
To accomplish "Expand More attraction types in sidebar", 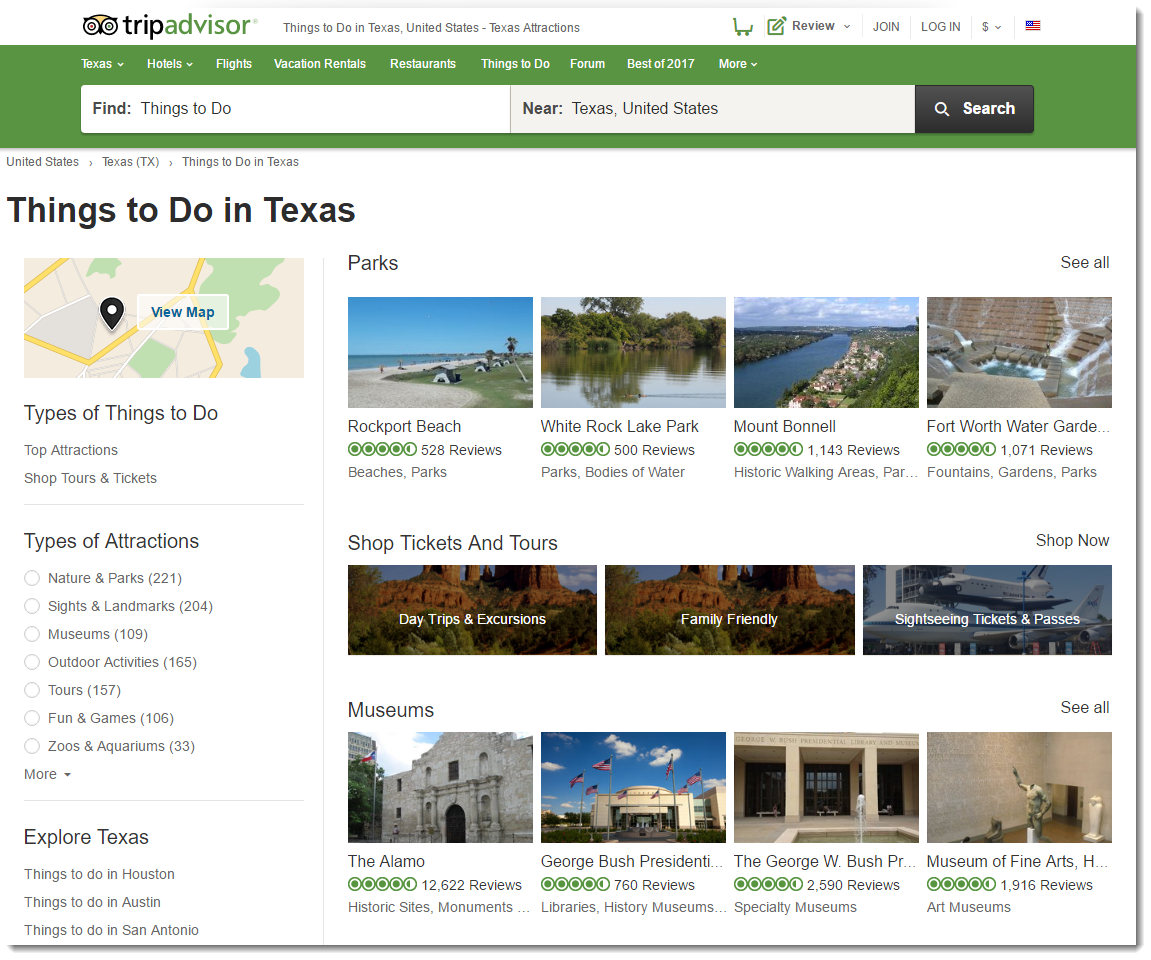I will (48, 774).
